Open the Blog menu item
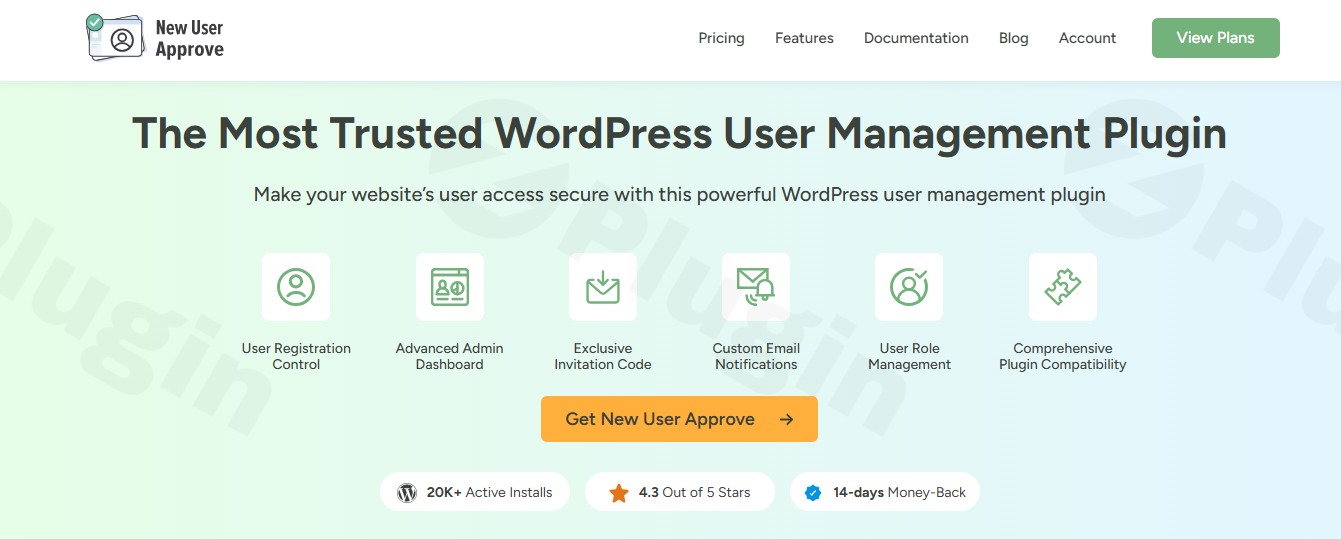1341x539 pixels. 1013,38
